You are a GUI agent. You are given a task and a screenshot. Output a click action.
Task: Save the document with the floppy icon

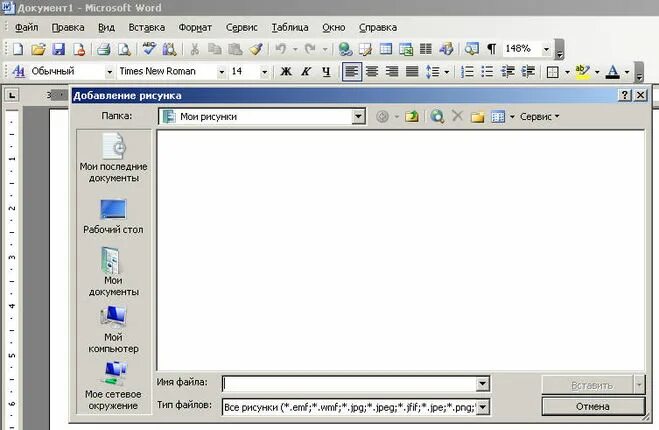click(x=58, y=49)
